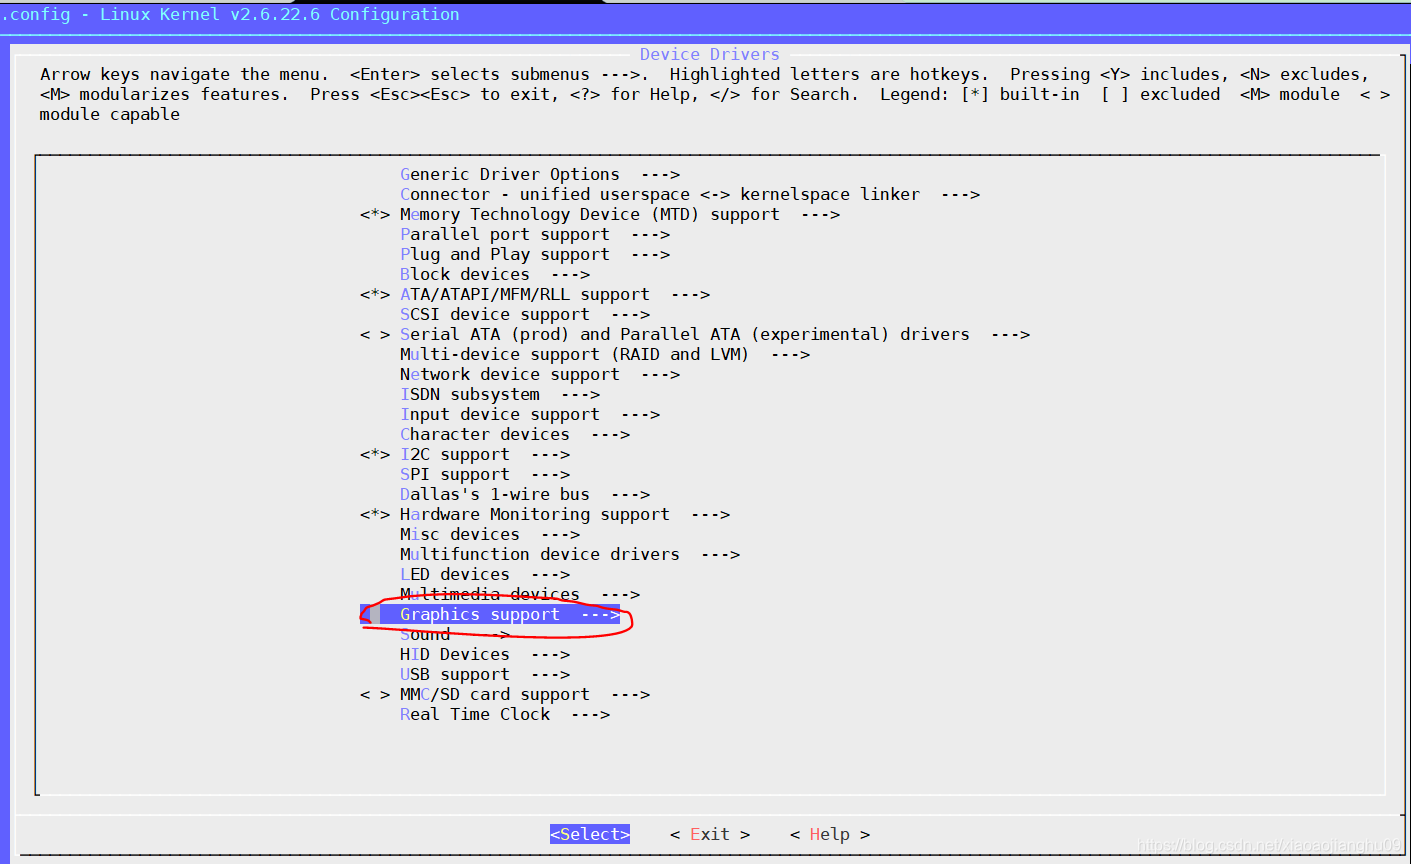Open Generic Driver Options submenu

point(540,174)
